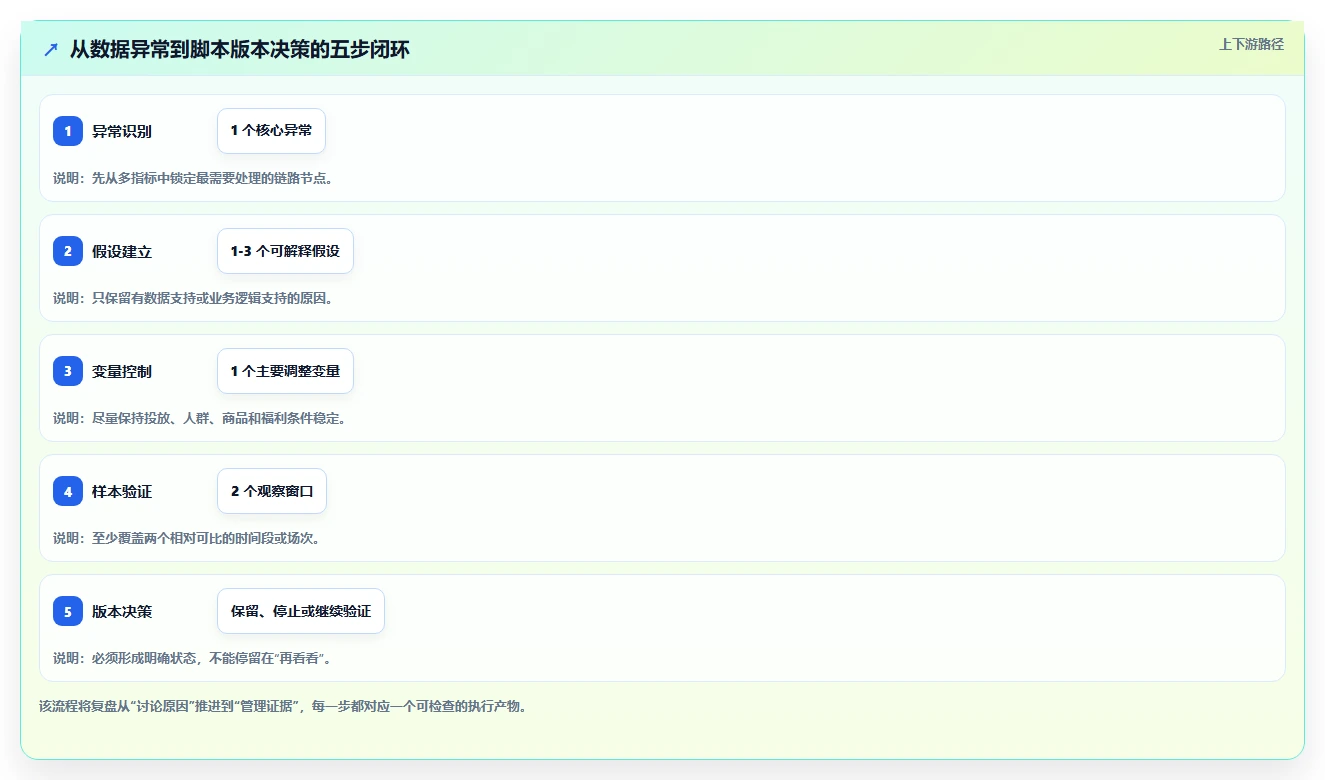Click the note '尽量保持投放、人群、商品和福利条件稳定'

tap(215, 418)
